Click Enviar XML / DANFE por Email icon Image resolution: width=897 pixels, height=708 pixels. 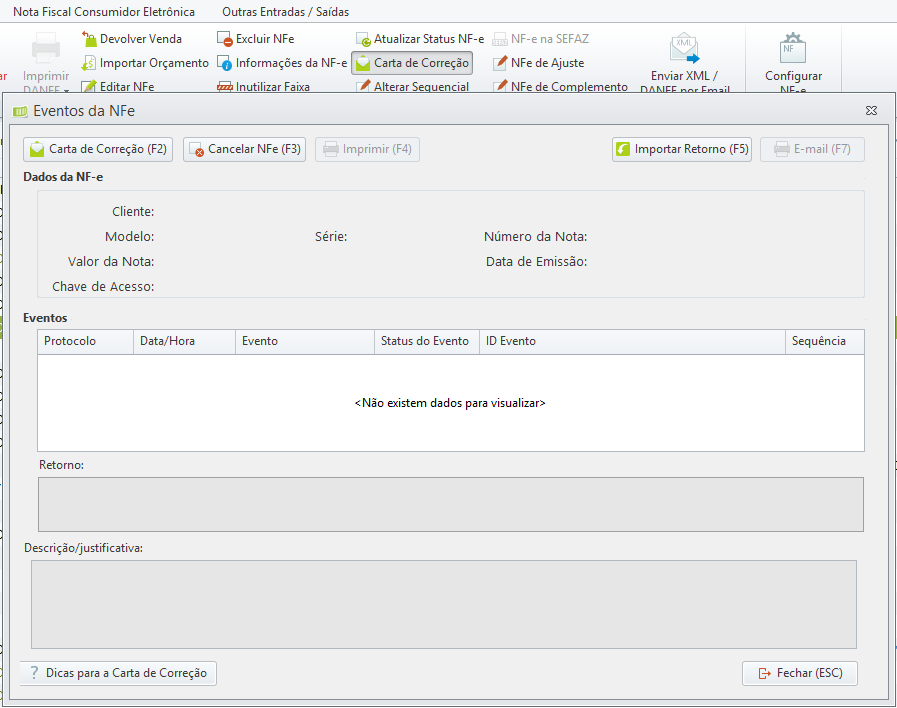pos(685,49)
